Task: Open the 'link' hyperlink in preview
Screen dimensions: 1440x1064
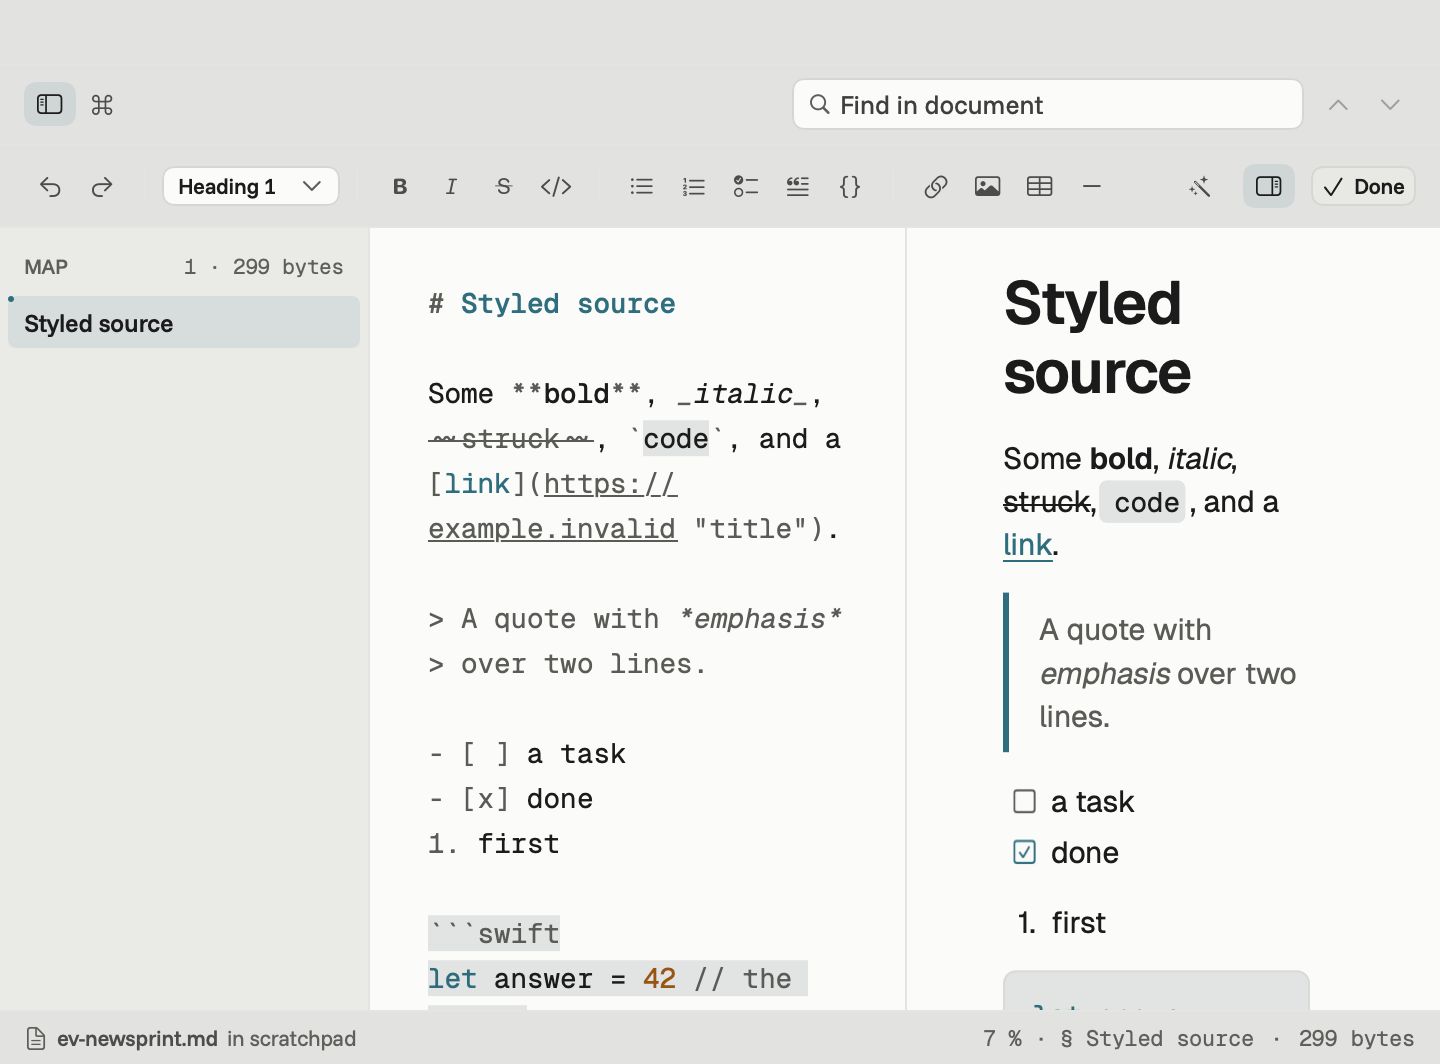Action: tap(1027, 544)
